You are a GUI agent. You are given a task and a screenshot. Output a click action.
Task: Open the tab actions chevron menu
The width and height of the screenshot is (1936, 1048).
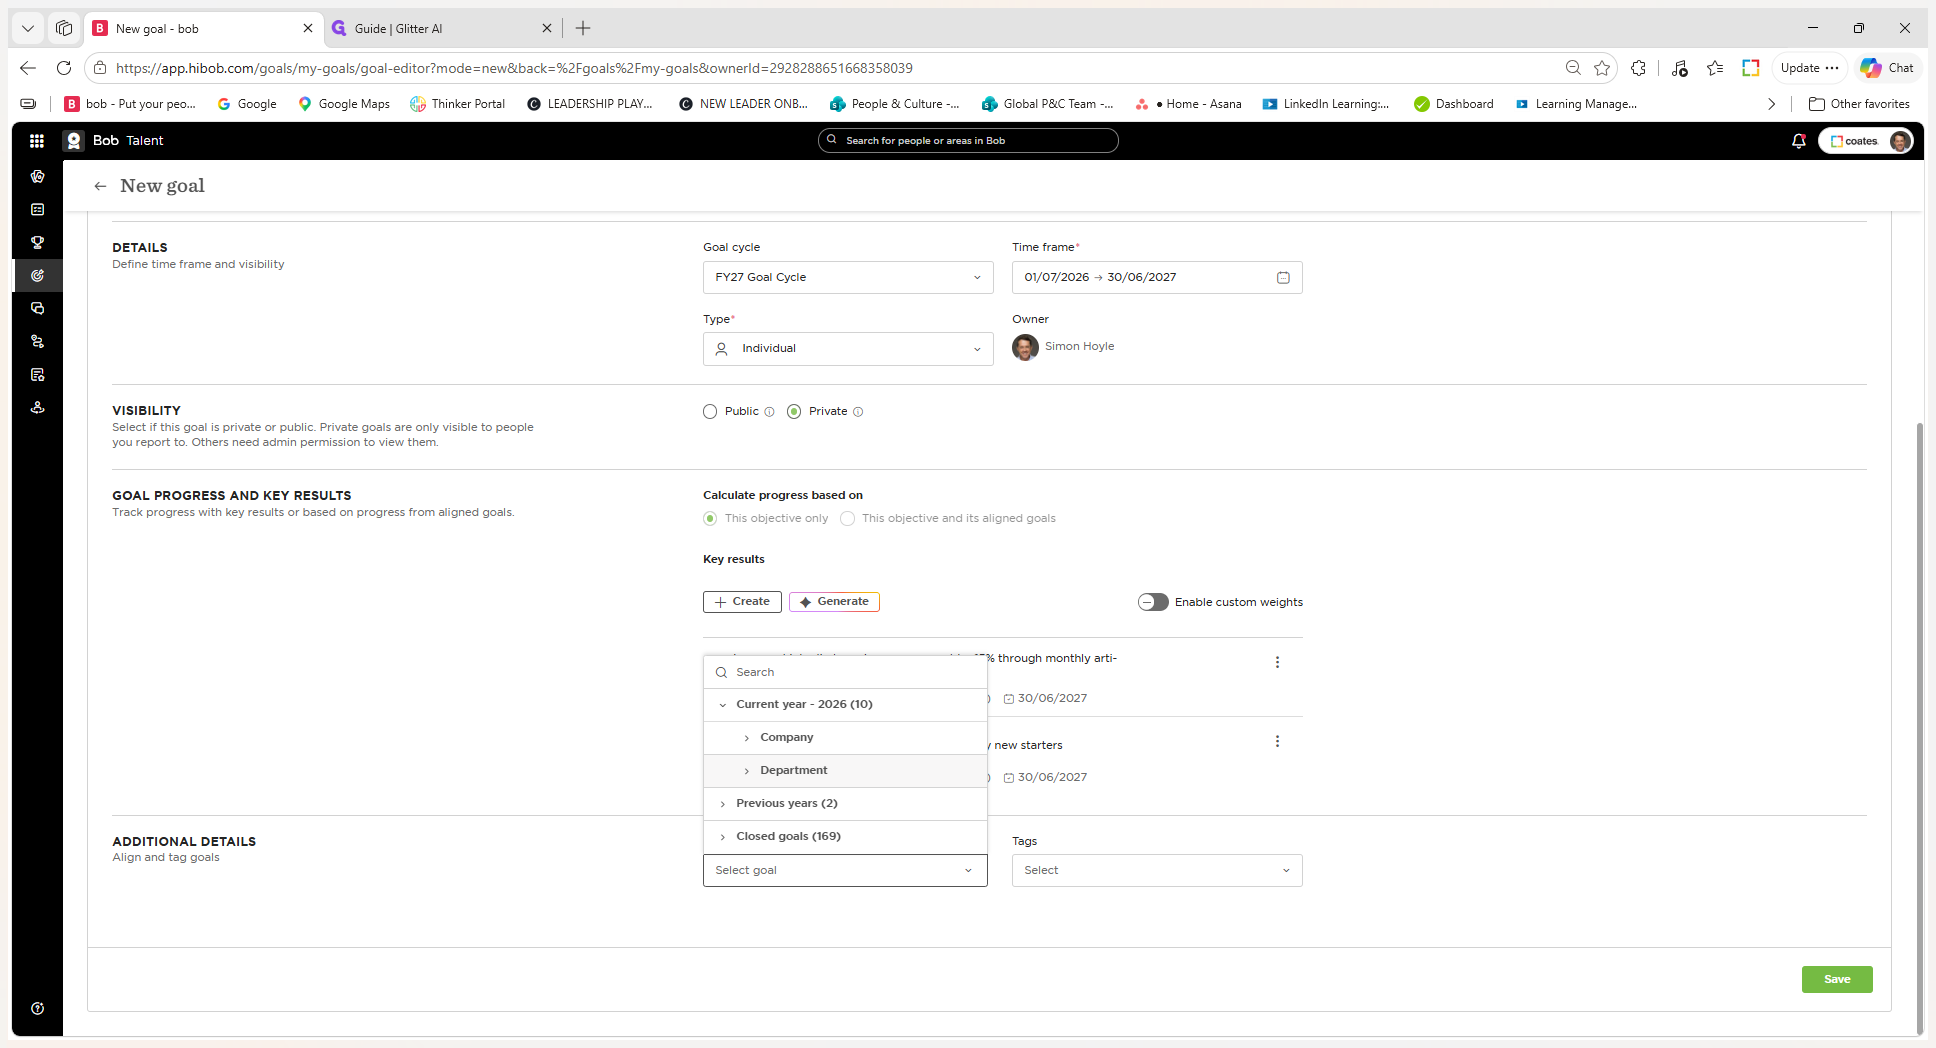click(28, 28)
